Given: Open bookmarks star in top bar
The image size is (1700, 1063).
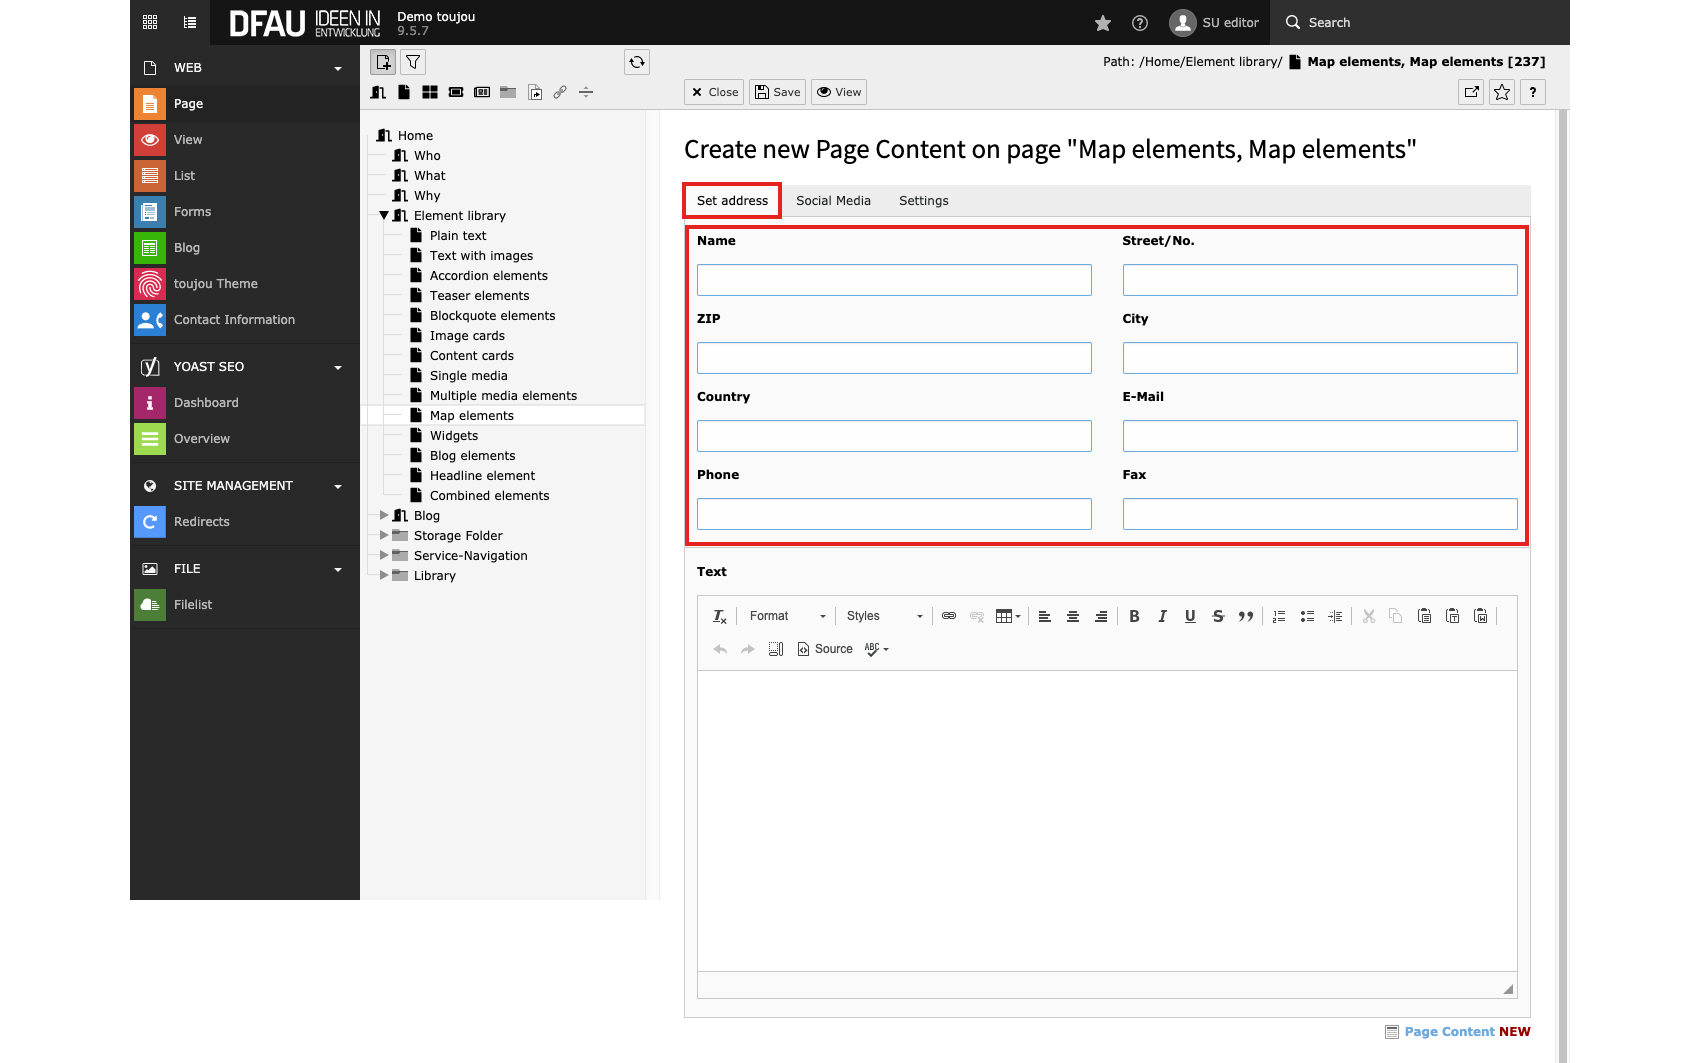Looking at the screenshot, I should coord(1103,23).
